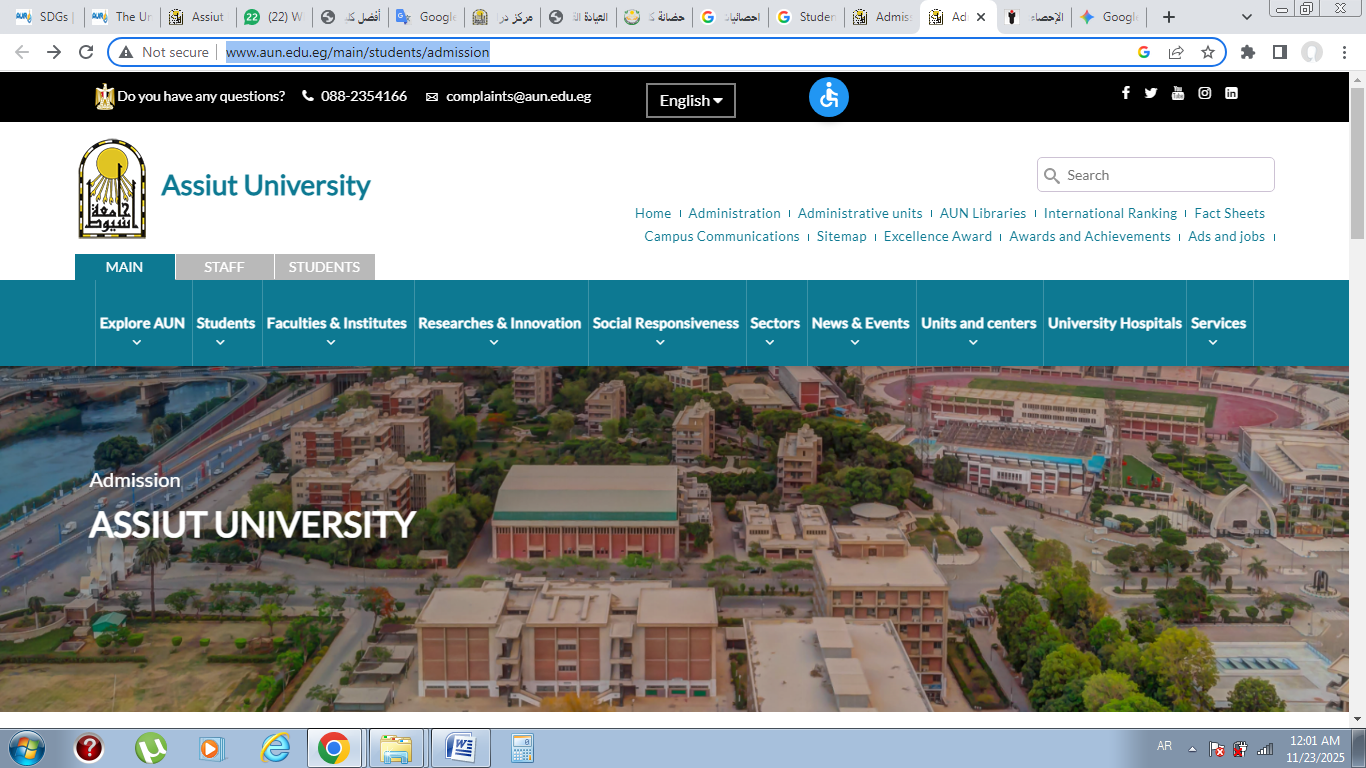Image resolution: width=1366 pixels, height=768 pixels.
Task: Open the Twitter social icon
Action: [1151, 93]
